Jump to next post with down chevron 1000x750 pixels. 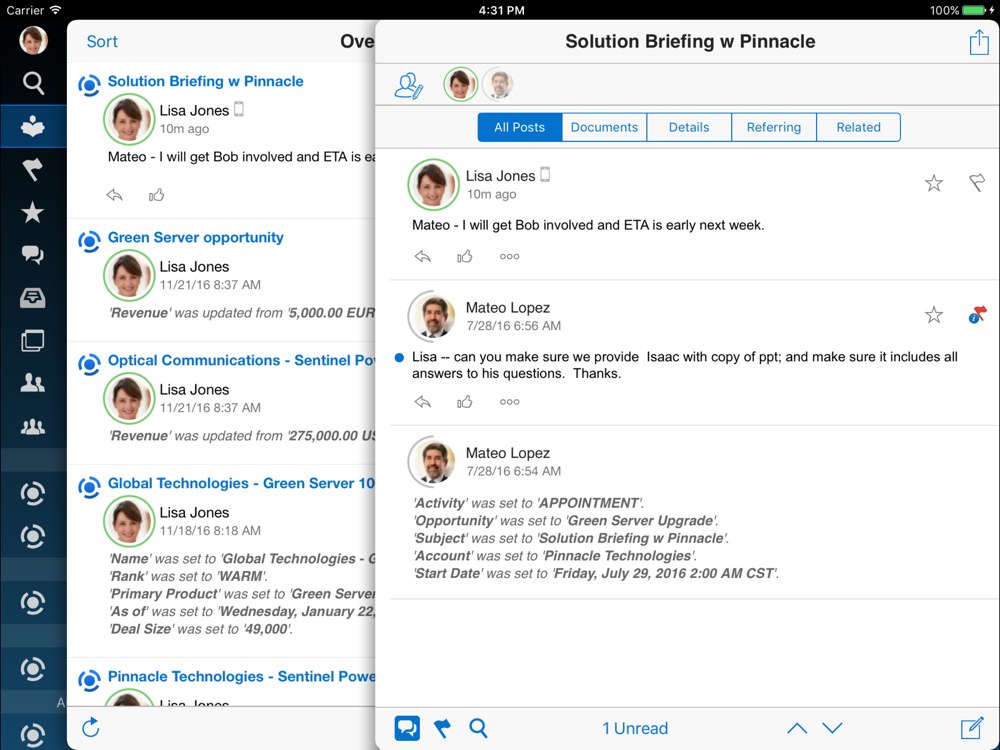pyautogui.click(x=832, y=728)
